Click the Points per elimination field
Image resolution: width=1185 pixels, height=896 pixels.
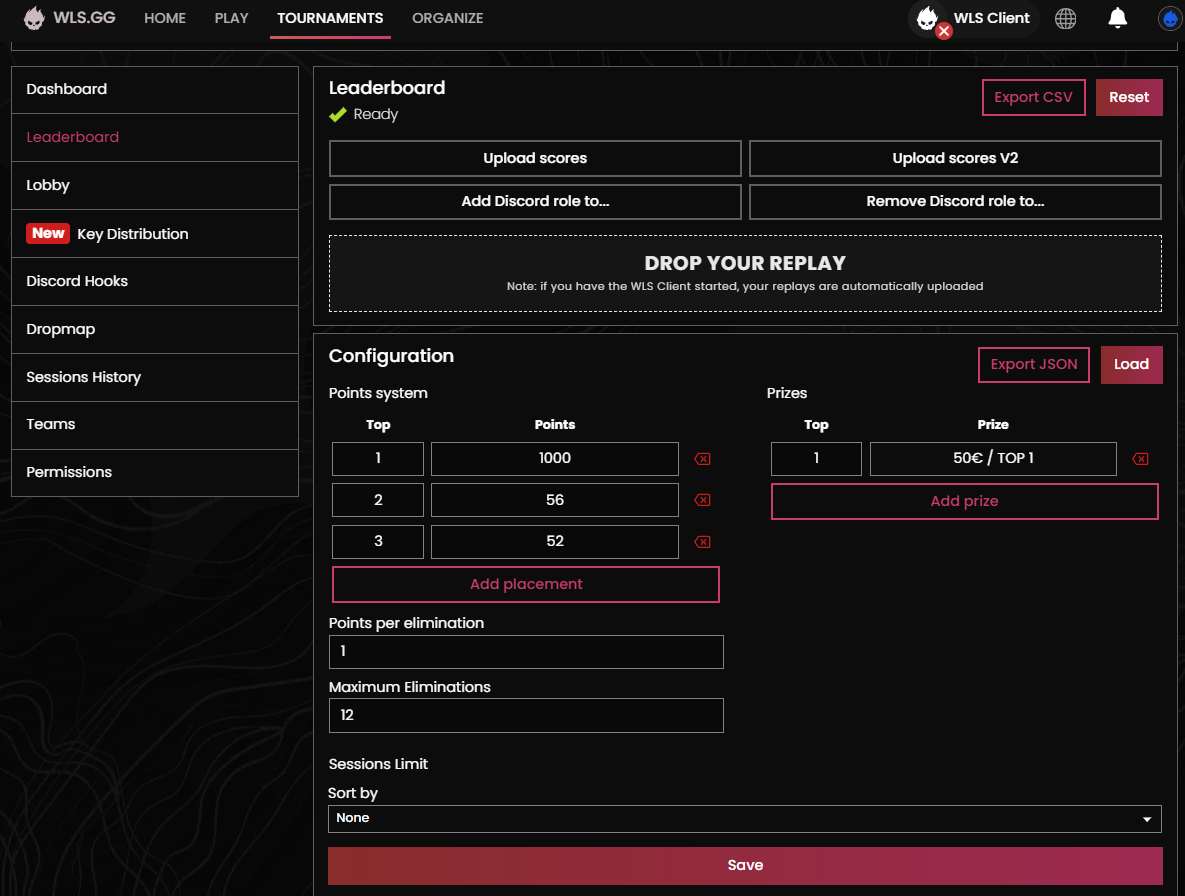pos(526,651)
